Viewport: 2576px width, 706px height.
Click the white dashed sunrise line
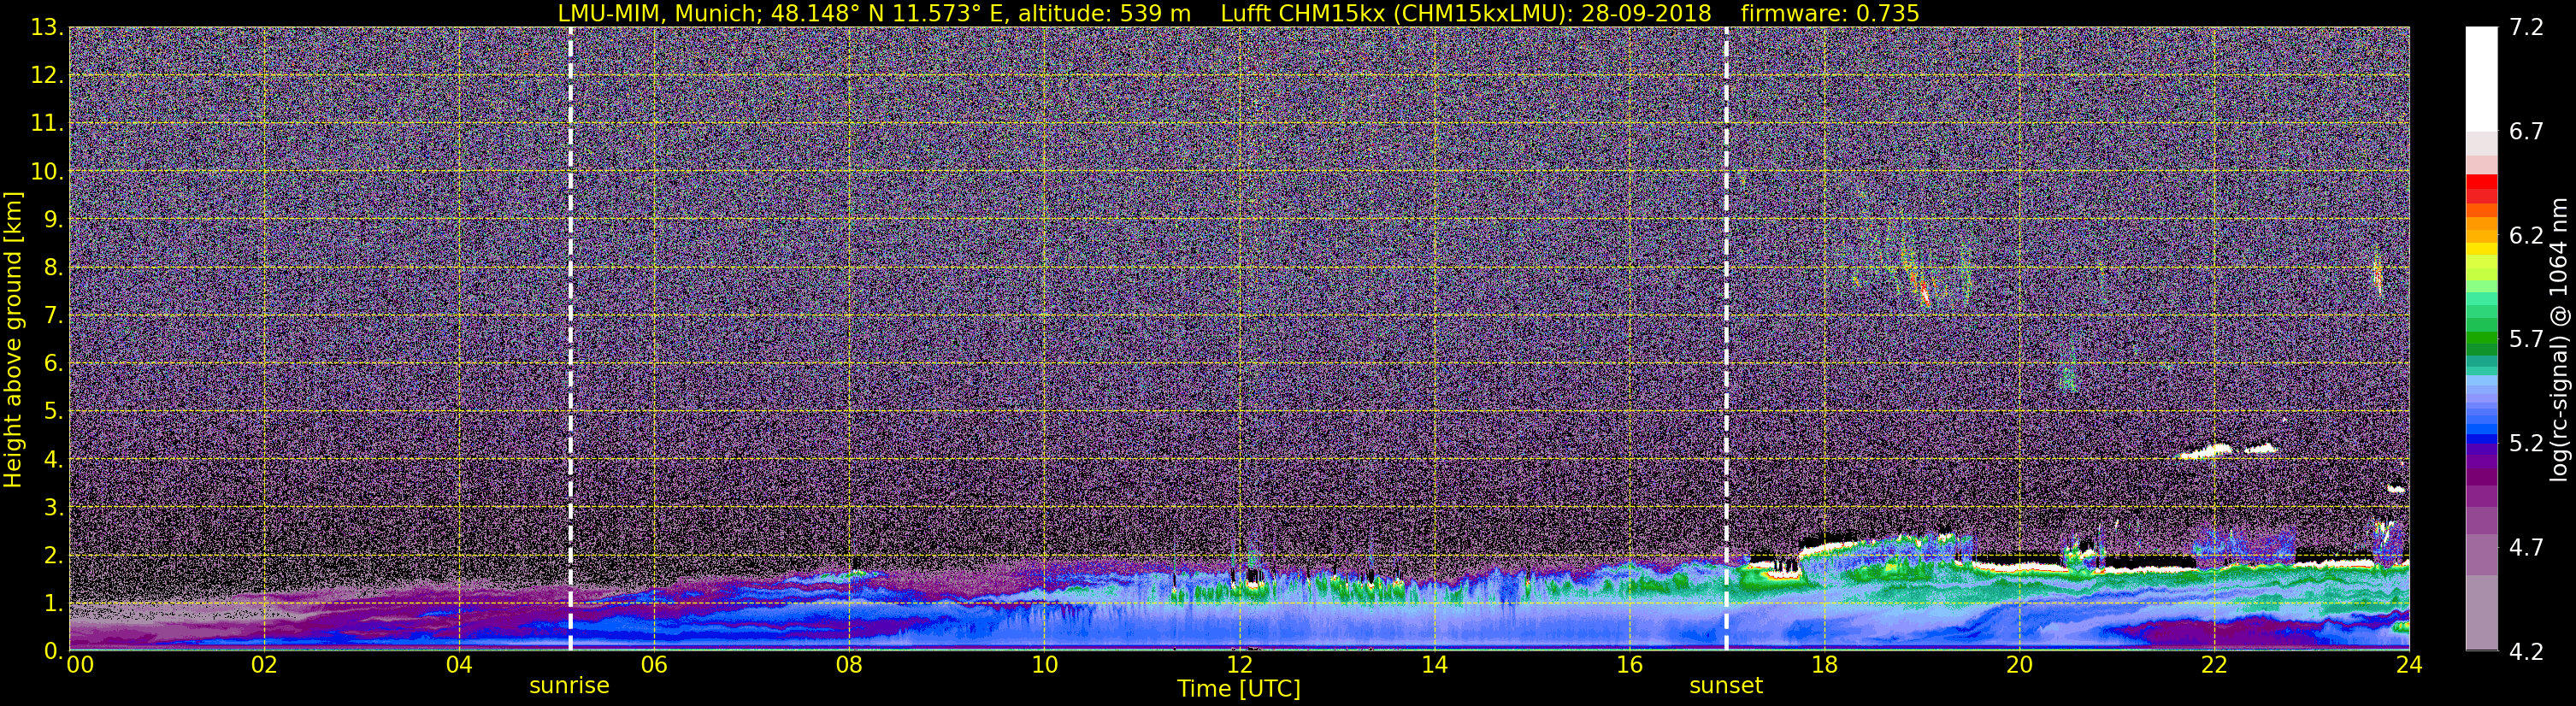tap(570, 339)
